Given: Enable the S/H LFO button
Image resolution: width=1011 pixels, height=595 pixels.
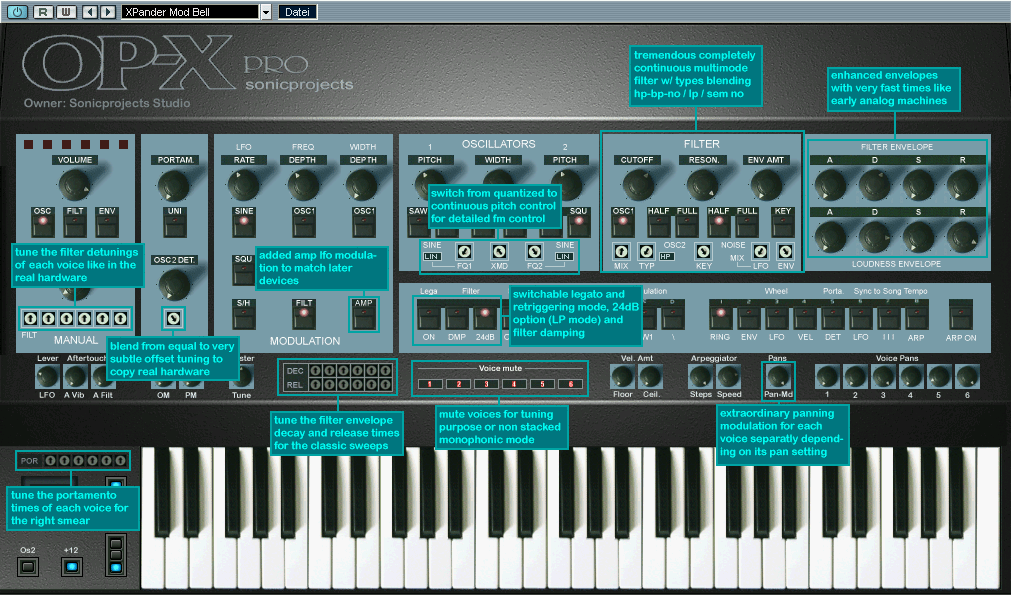Looking at the screenshot, I should click(243, 317).
